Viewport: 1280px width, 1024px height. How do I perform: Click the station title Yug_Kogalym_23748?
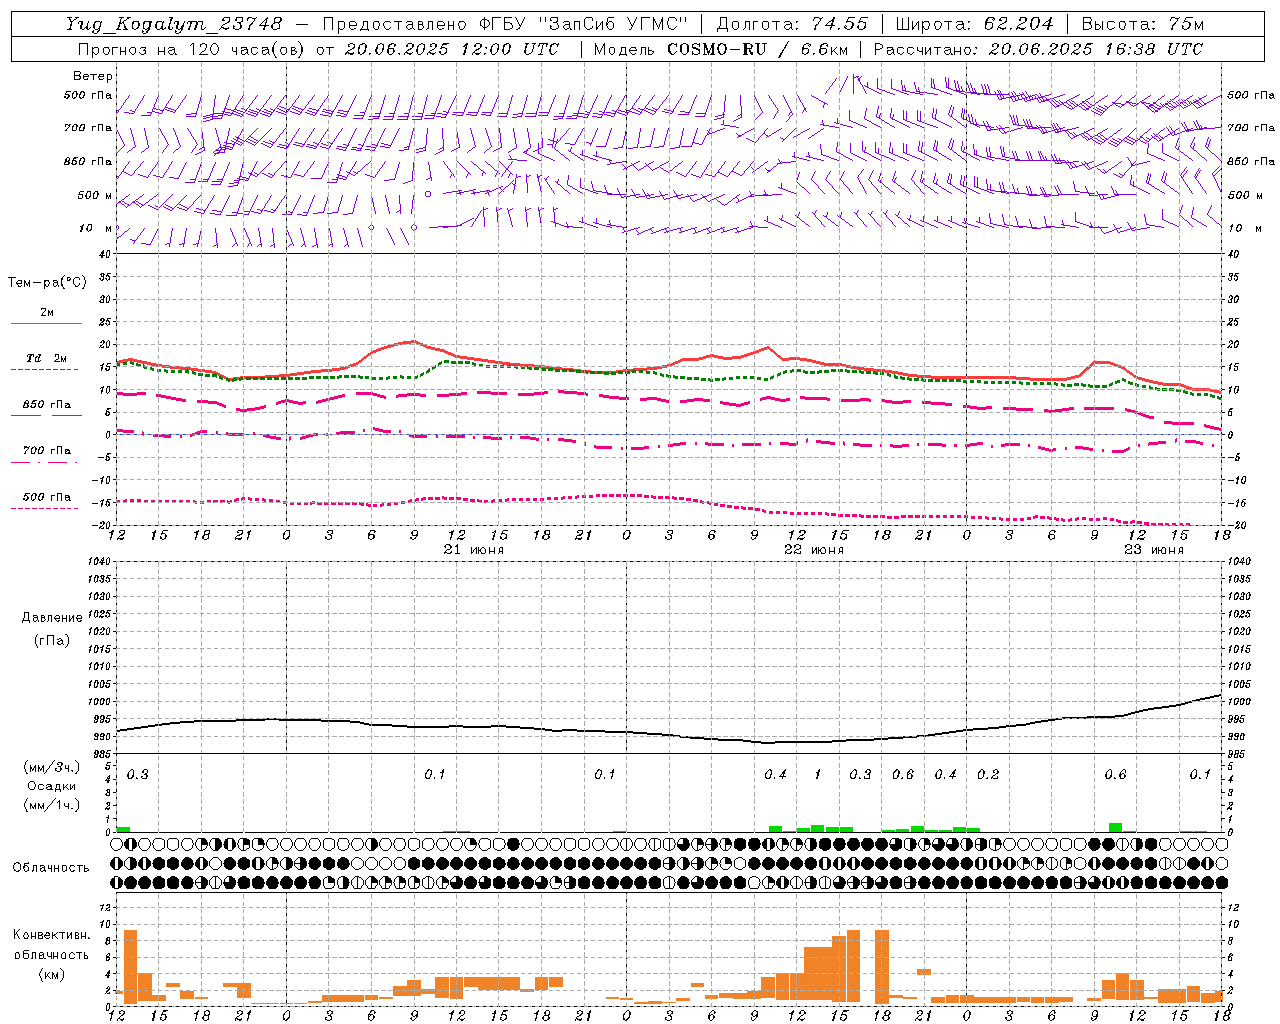[x=175, y=24]
